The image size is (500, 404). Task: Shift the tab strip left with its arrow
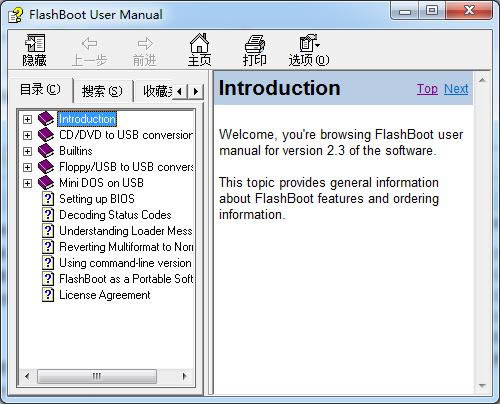click(180, 91)
